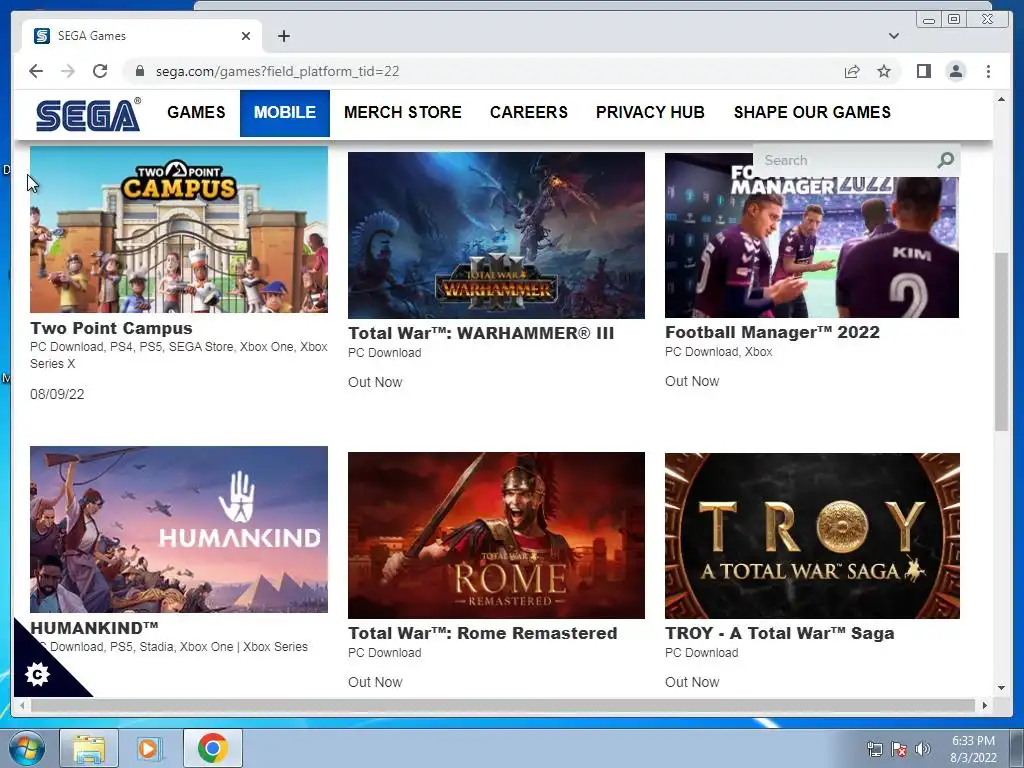The image size is (1024, 768).
Task: Open Total War: Rome Remastered title
Action: pyautogui.click(x=482, y=633)
